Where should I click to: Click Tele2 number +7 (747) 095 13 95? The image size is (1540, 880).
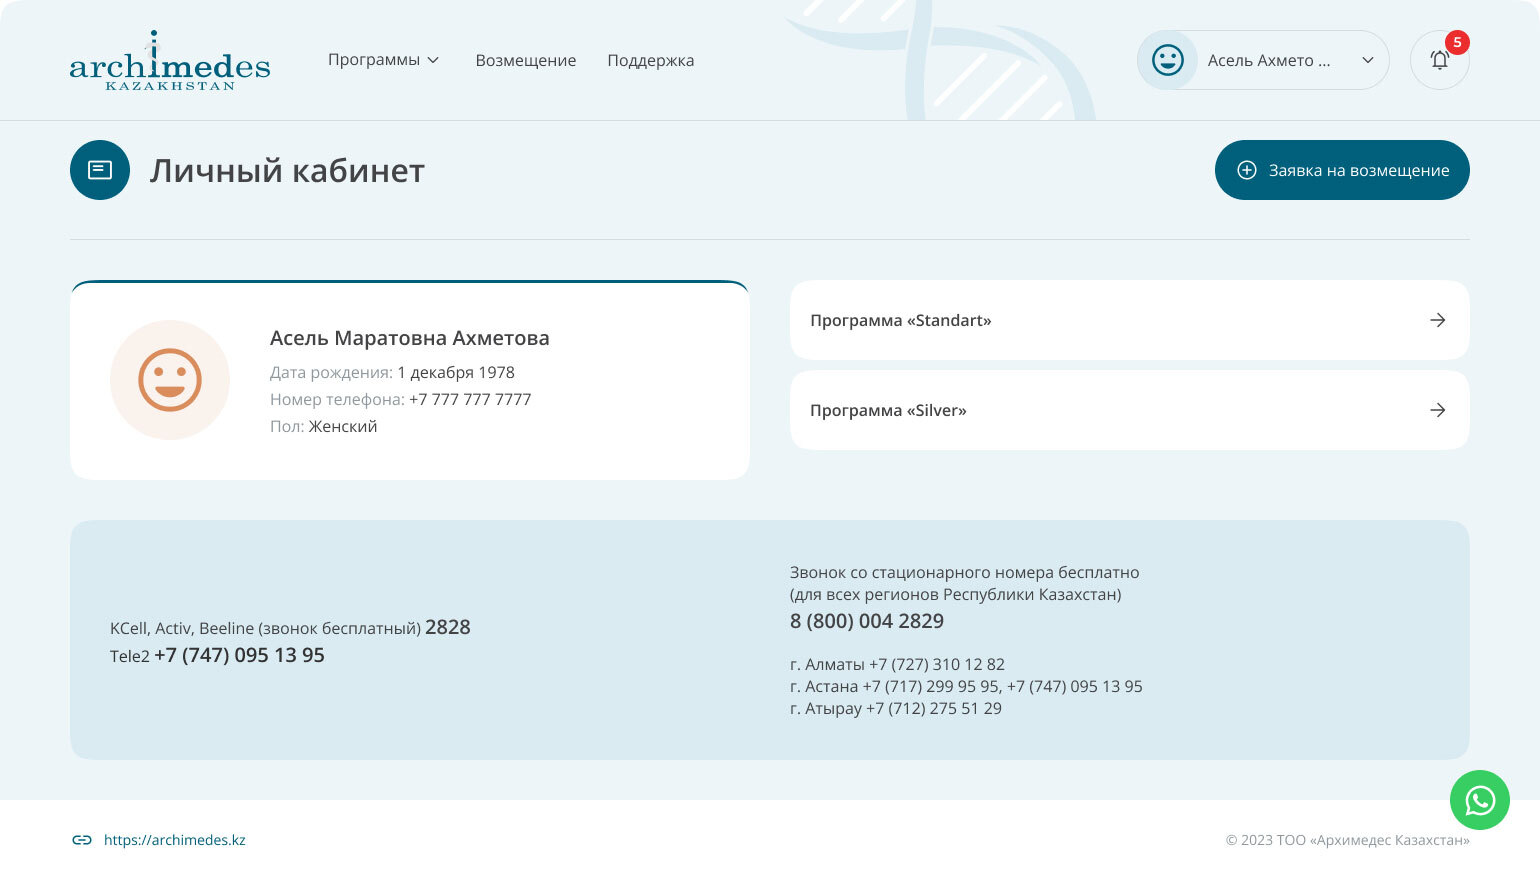[x=239, y=655]
